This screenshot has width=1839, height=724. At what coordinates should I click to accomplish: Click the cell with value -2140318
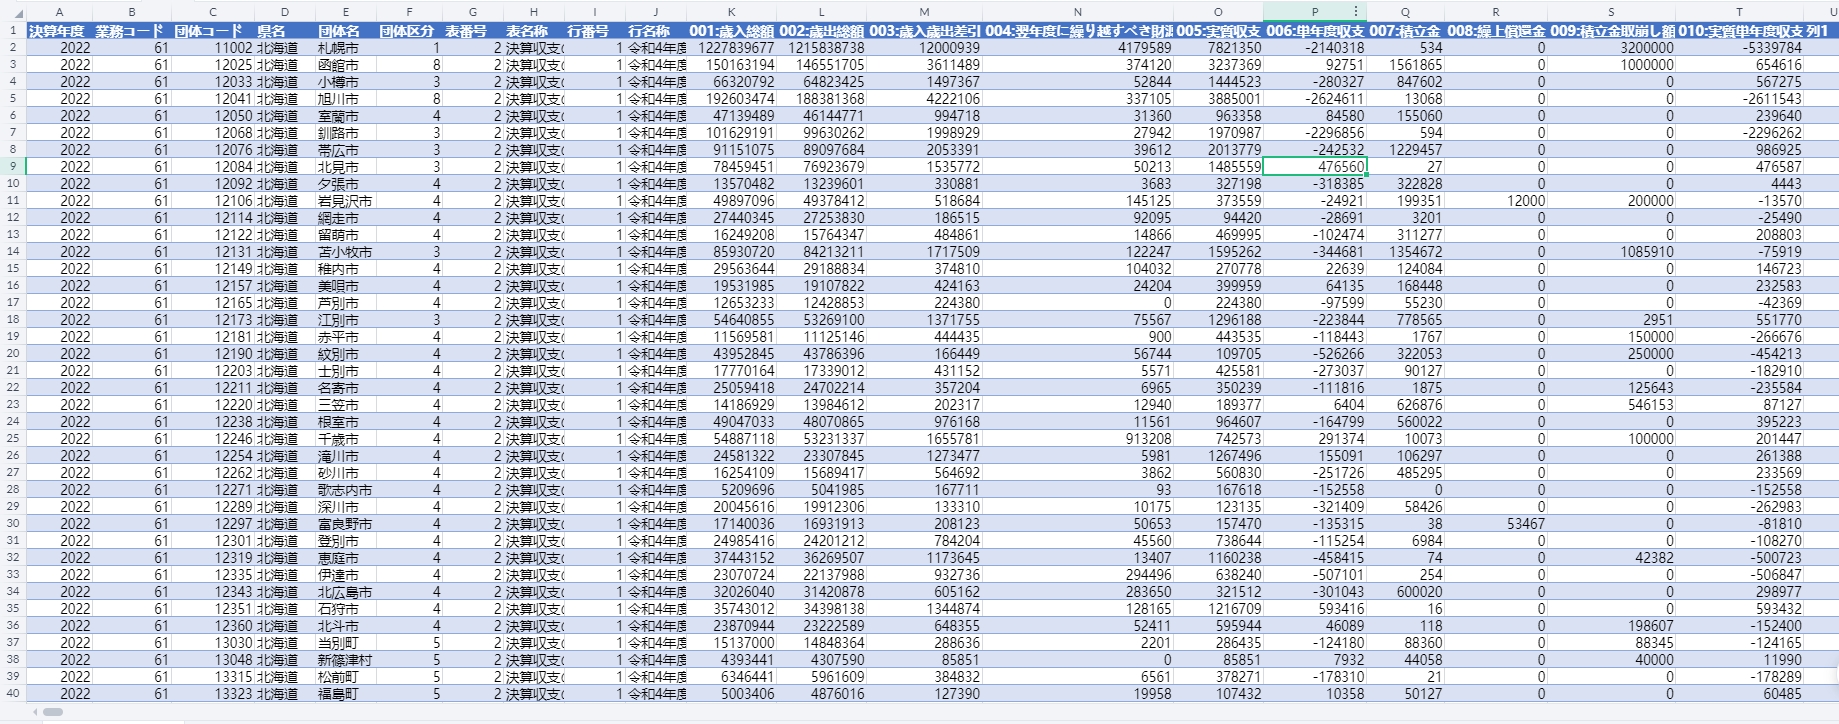point(1315,48)
